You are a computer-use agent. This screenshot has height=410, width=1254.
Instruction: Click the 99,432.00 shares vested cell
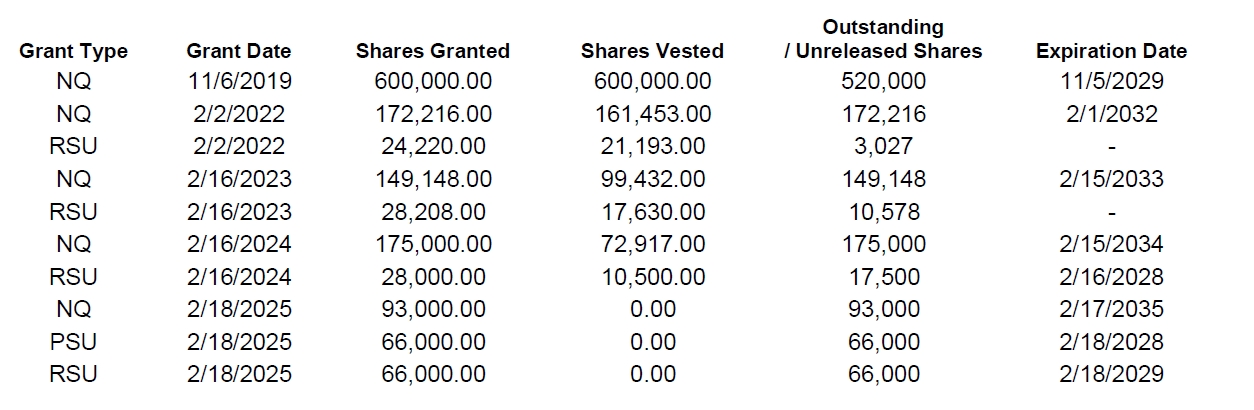[652, 179]
